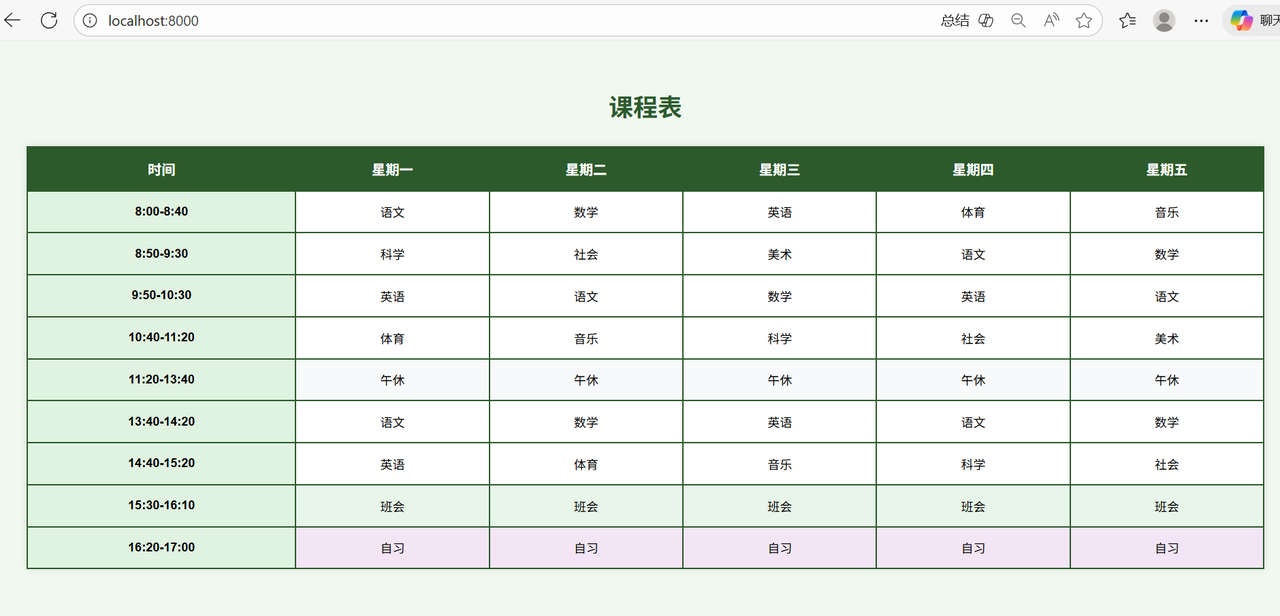Viewport: 1280px width, 616px height.
Task: Open the Settings and more (…) menu
Action: [1200, 20]
